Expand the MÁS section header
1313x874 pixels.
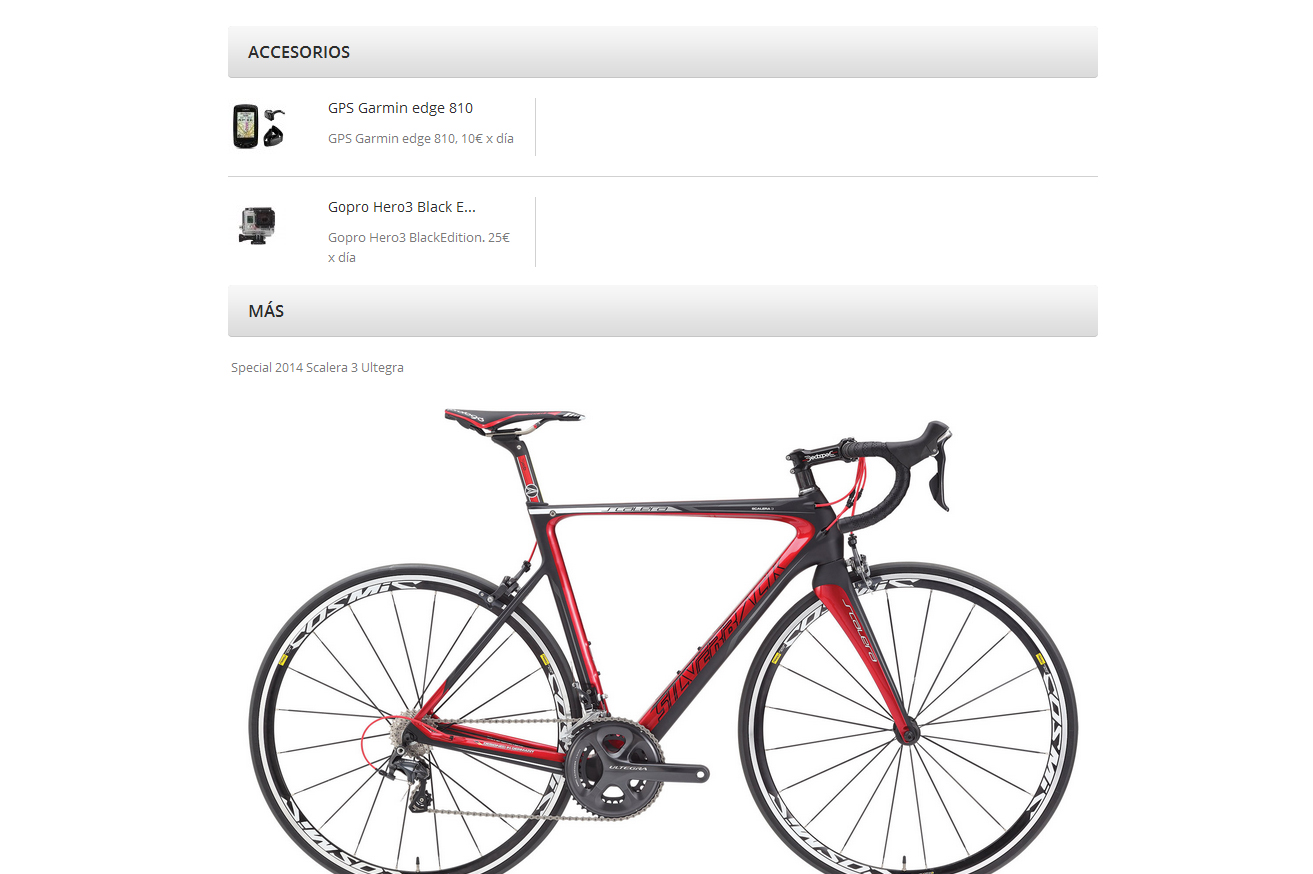point(663,311)
